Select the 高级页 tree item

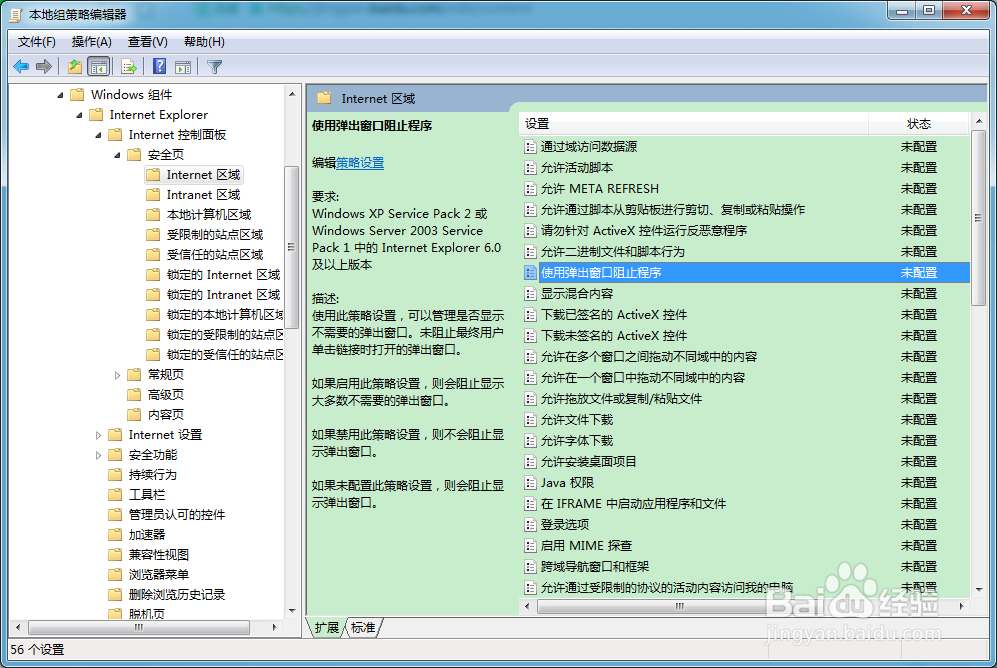(165, 395)
